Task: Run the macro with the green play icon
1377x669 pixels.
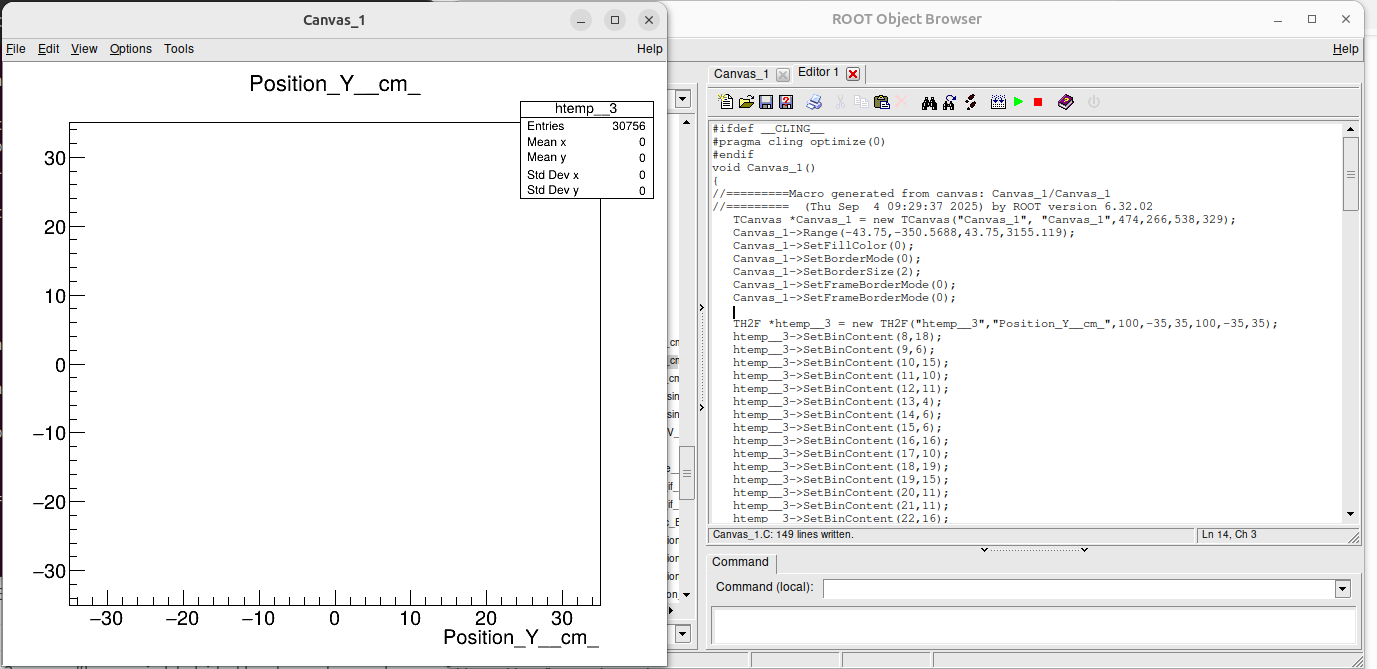Action: (x=1018, y=102)
